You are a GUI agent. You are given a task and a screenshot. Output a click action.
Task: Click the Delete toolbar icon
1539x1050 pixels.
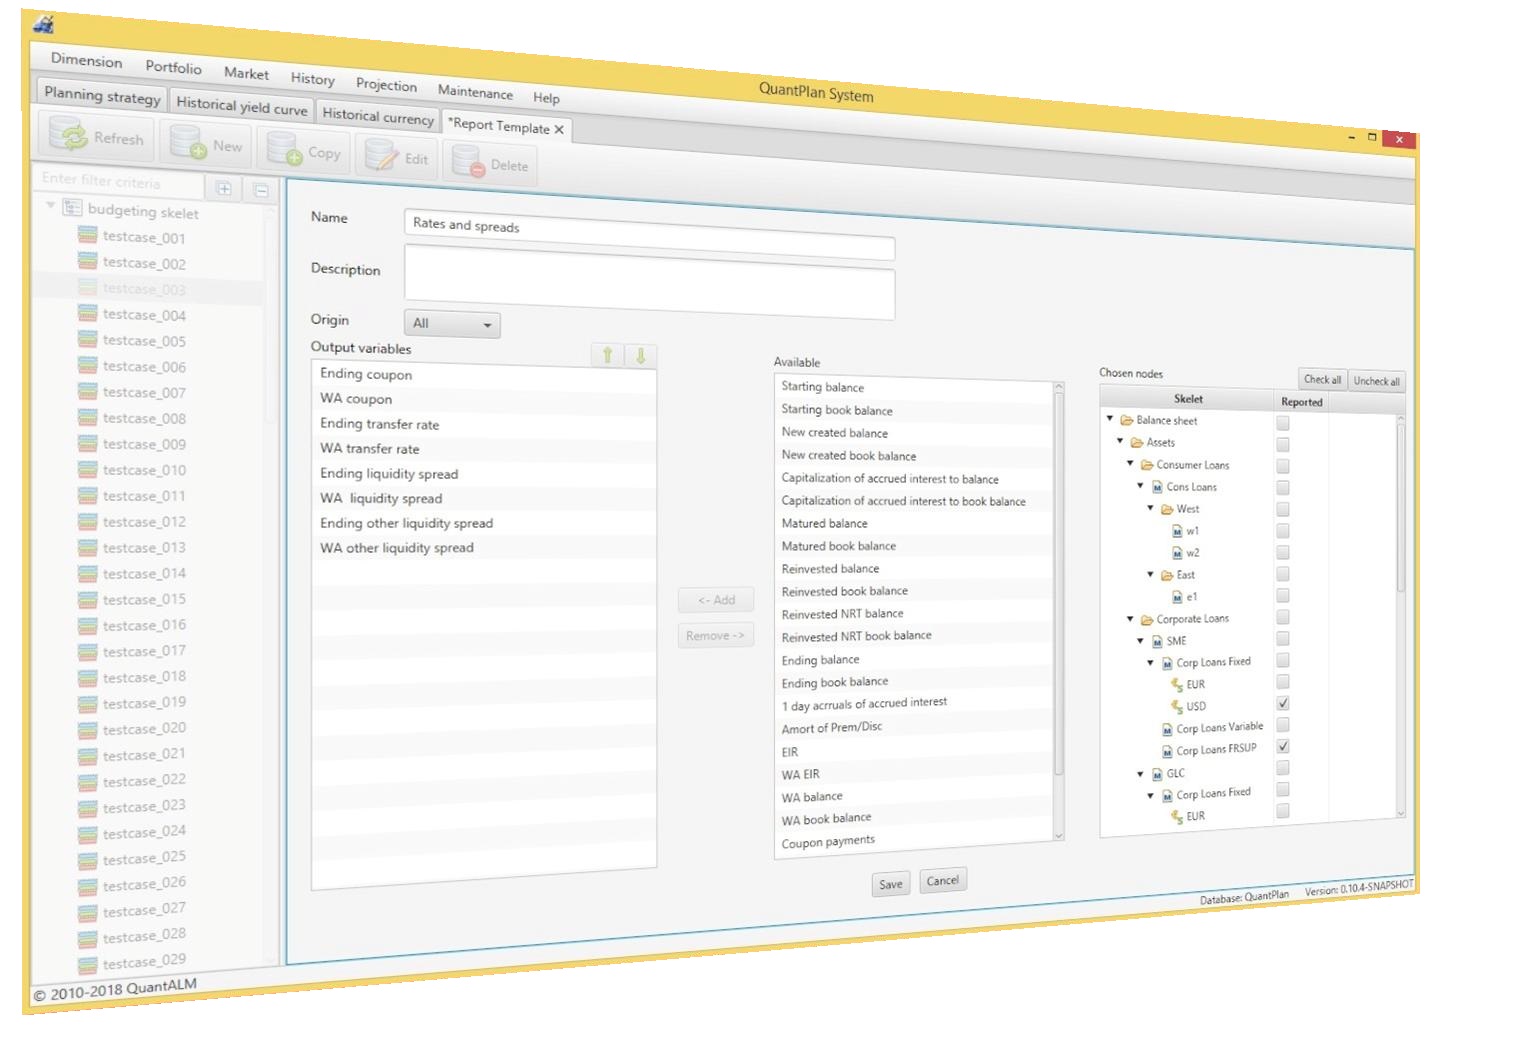click(468, 162)
